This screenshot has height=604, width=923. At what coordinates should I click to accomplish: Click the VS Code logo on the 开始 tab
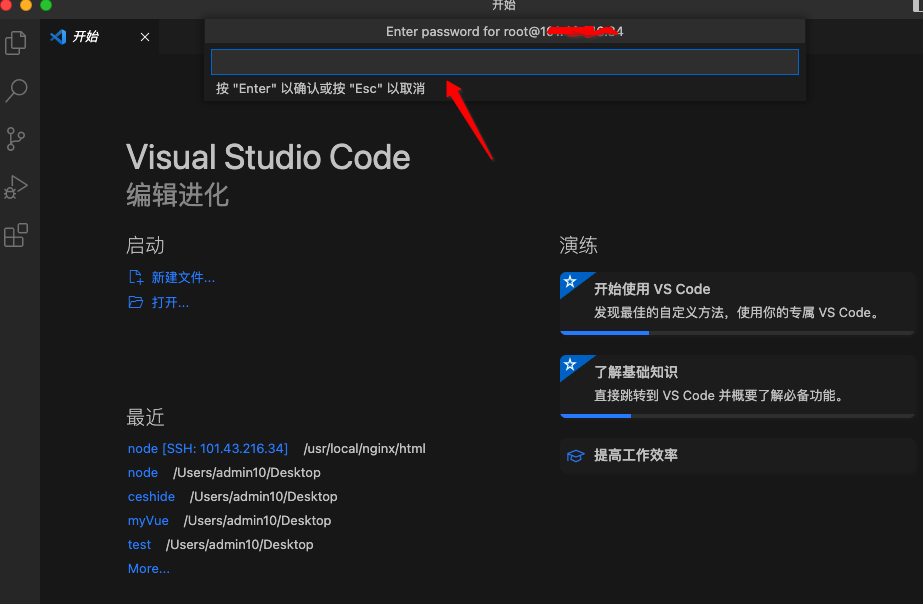(58, 37)
